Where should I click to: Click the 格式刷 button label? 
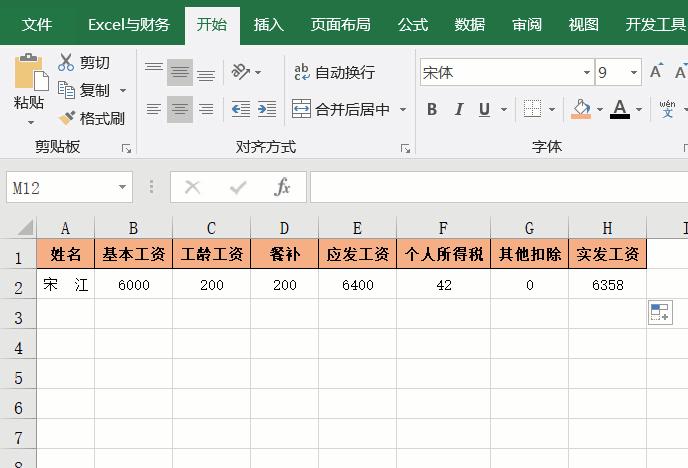[102, 118]
